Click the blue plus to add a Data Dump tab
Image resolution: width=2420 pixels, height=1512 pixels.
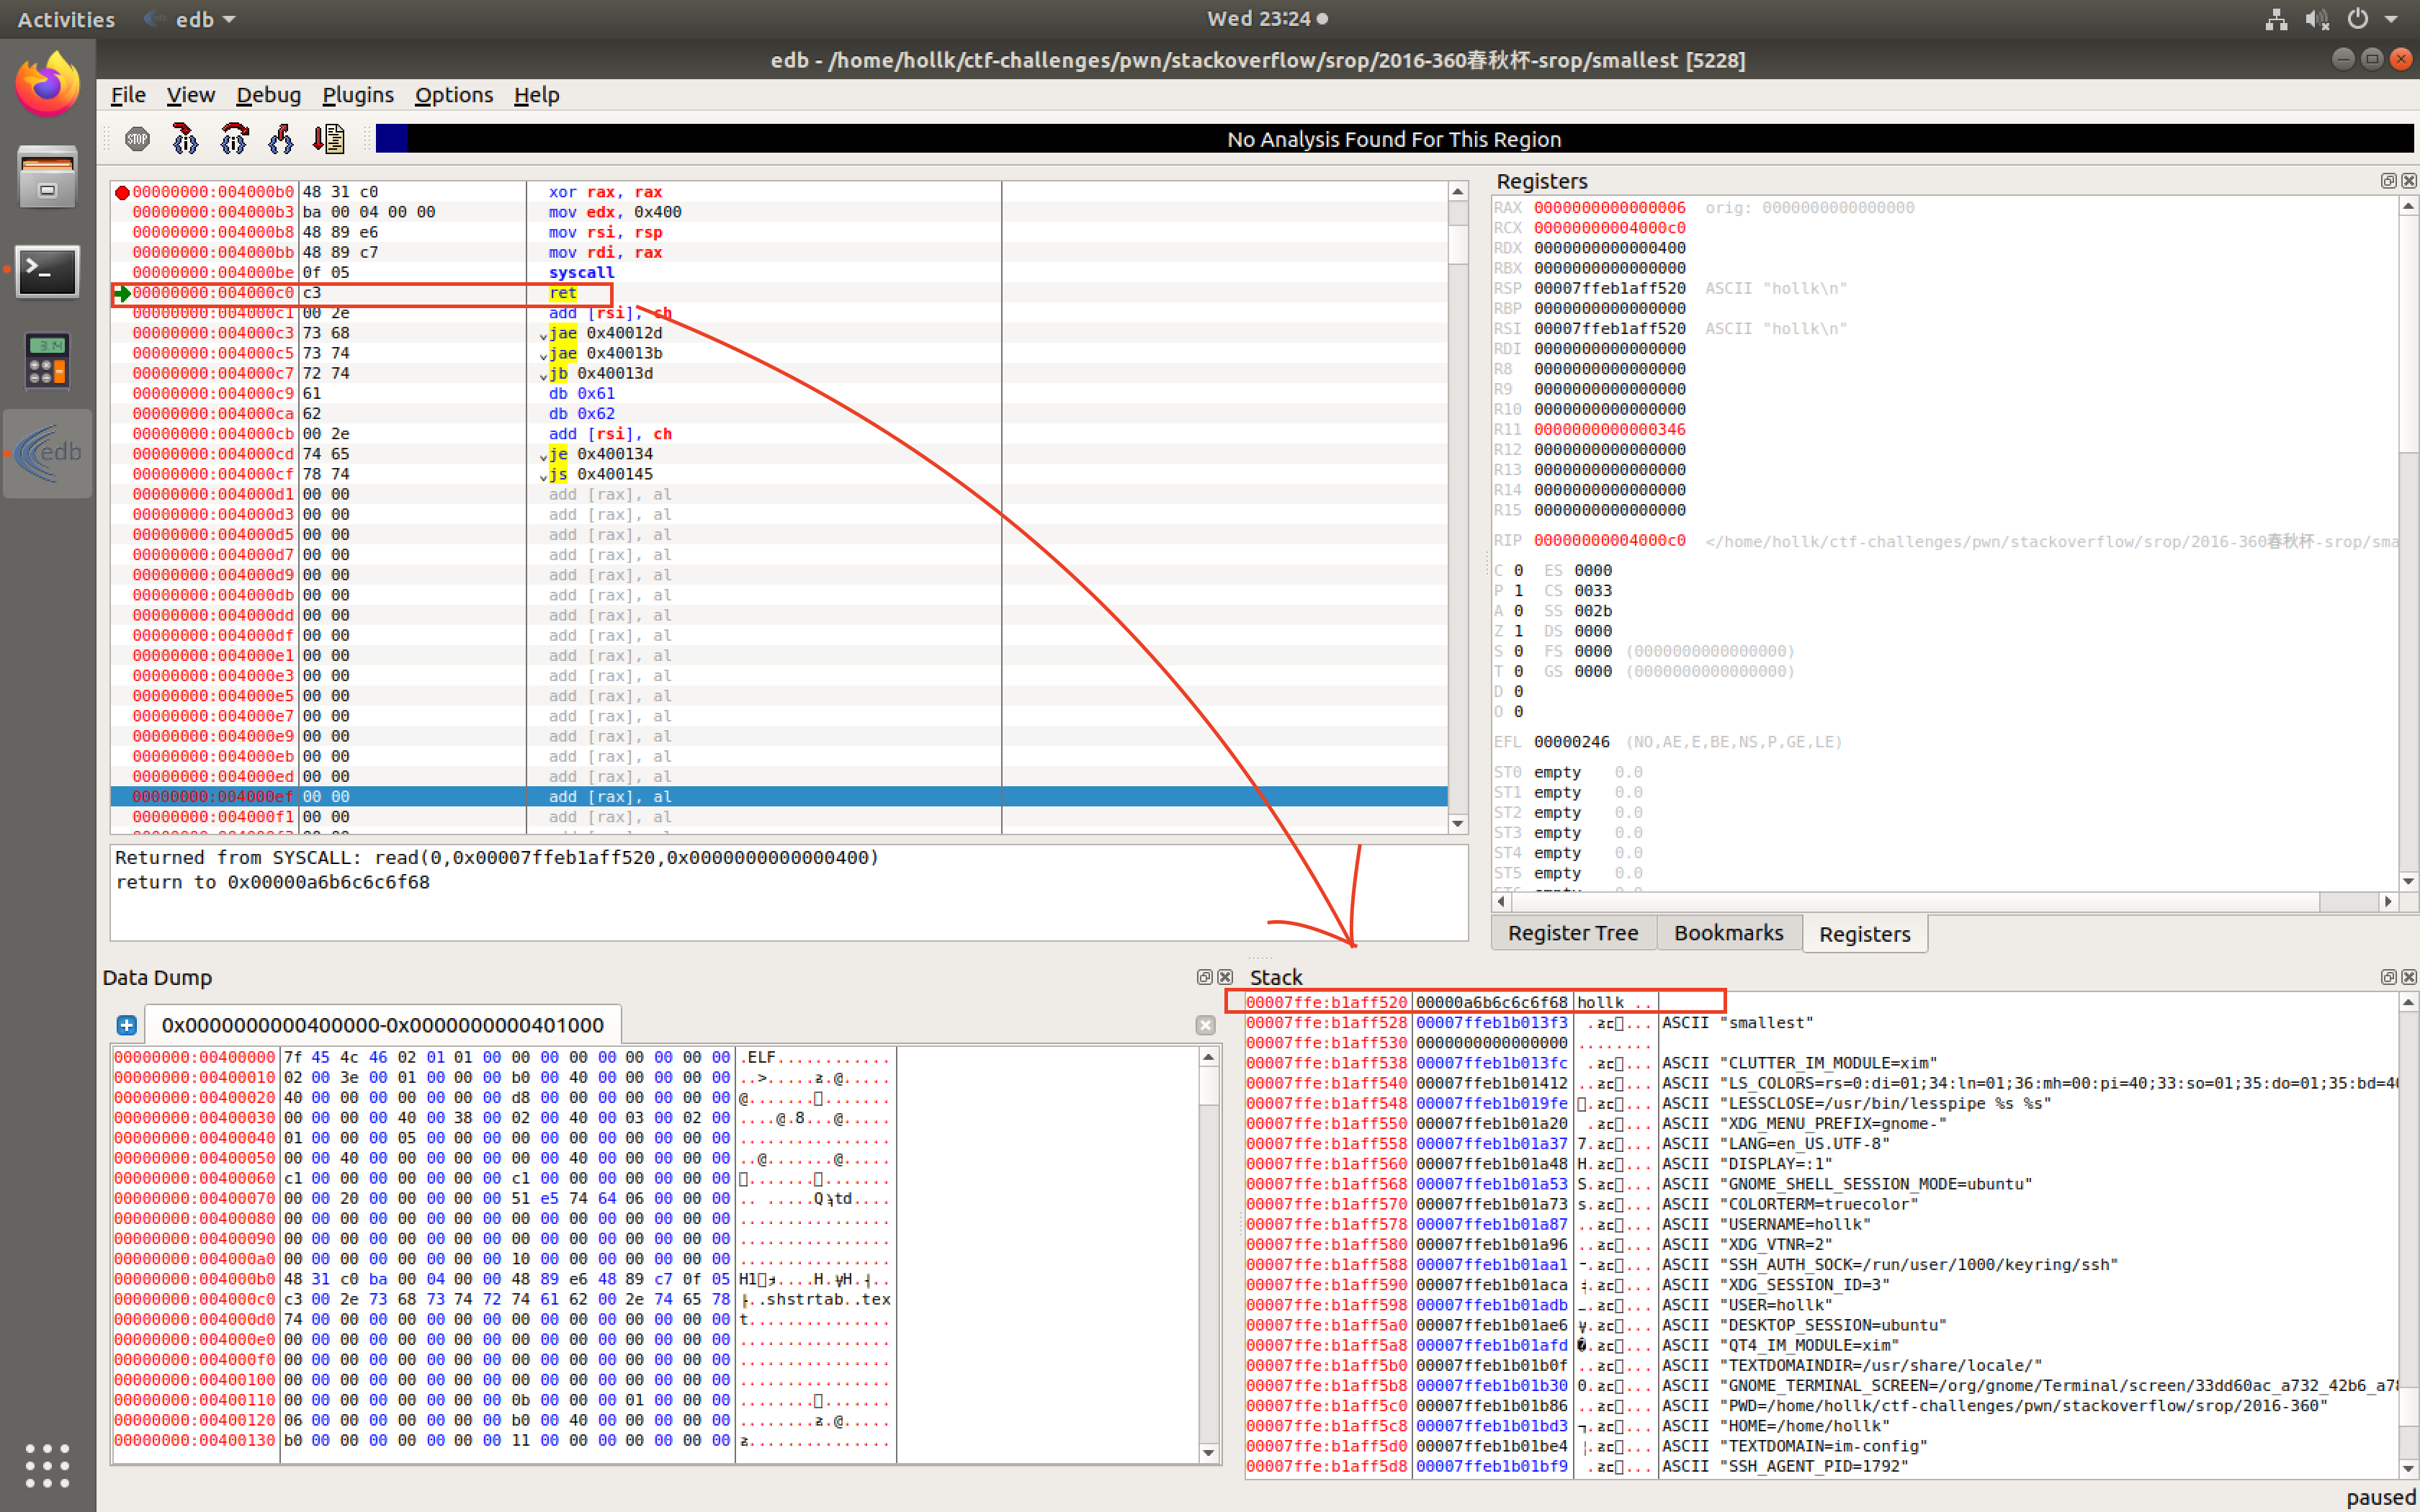[127, 1025]
